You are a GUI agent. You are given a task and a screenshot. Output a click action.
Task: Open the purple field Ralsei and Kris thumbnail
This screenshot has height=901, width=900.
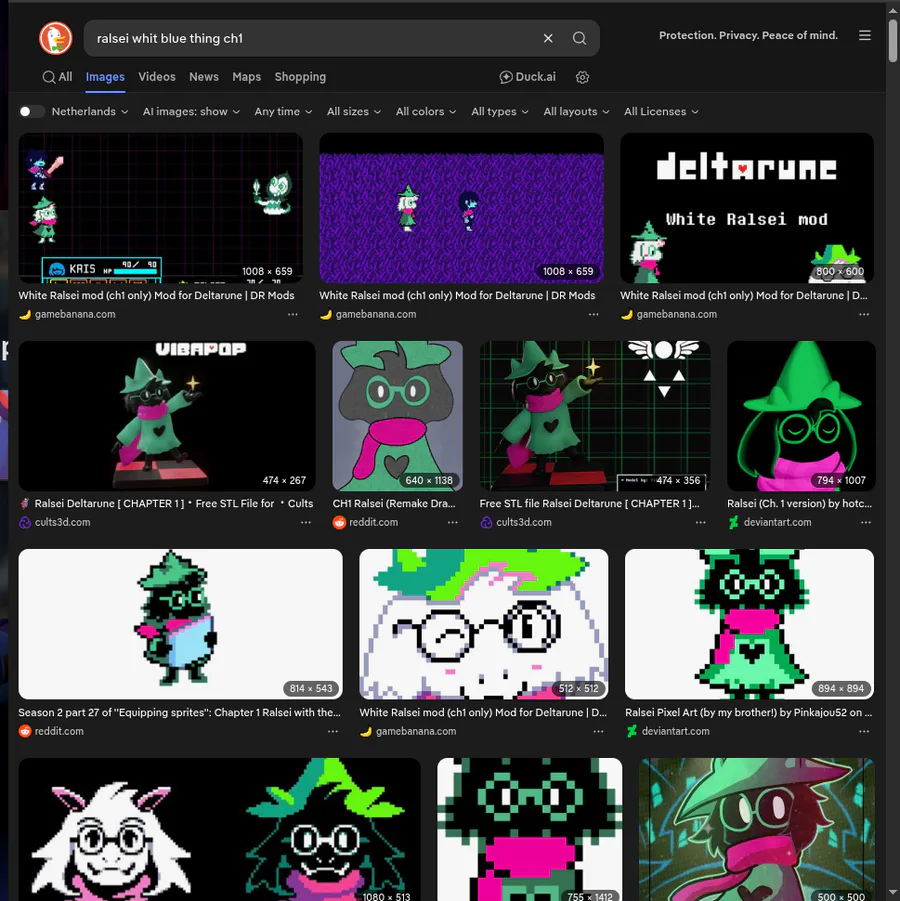tap(461, 208)
